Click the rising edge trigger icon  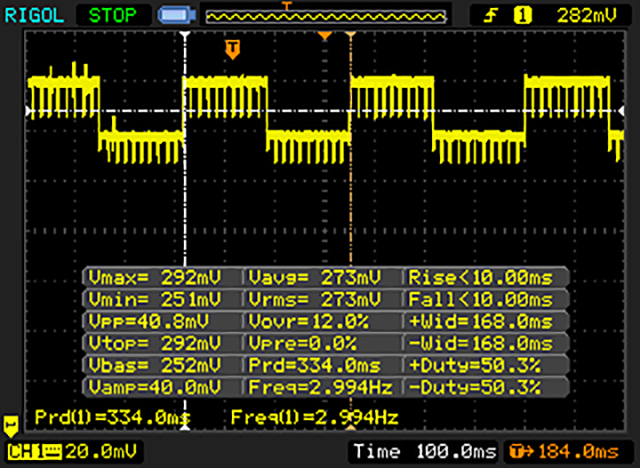click(490, 16)
